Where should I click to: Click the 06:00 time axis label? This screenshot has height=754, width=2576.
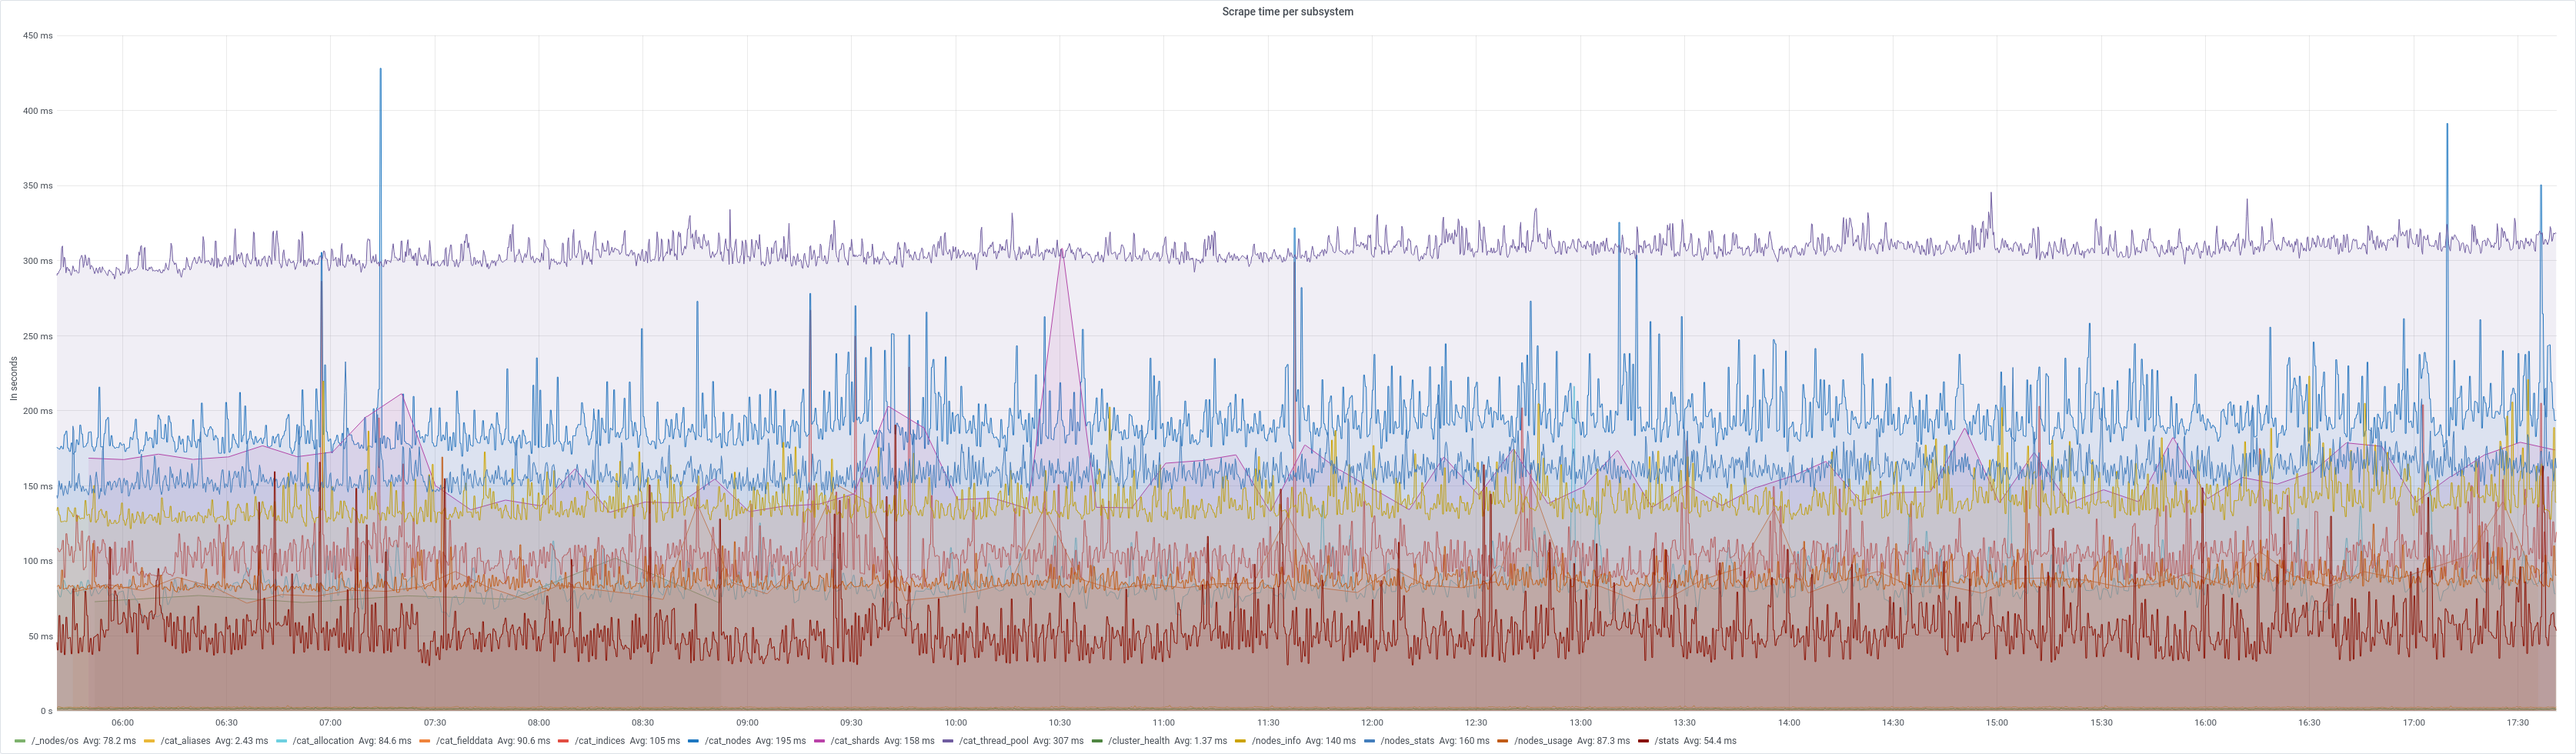(122, 722)
